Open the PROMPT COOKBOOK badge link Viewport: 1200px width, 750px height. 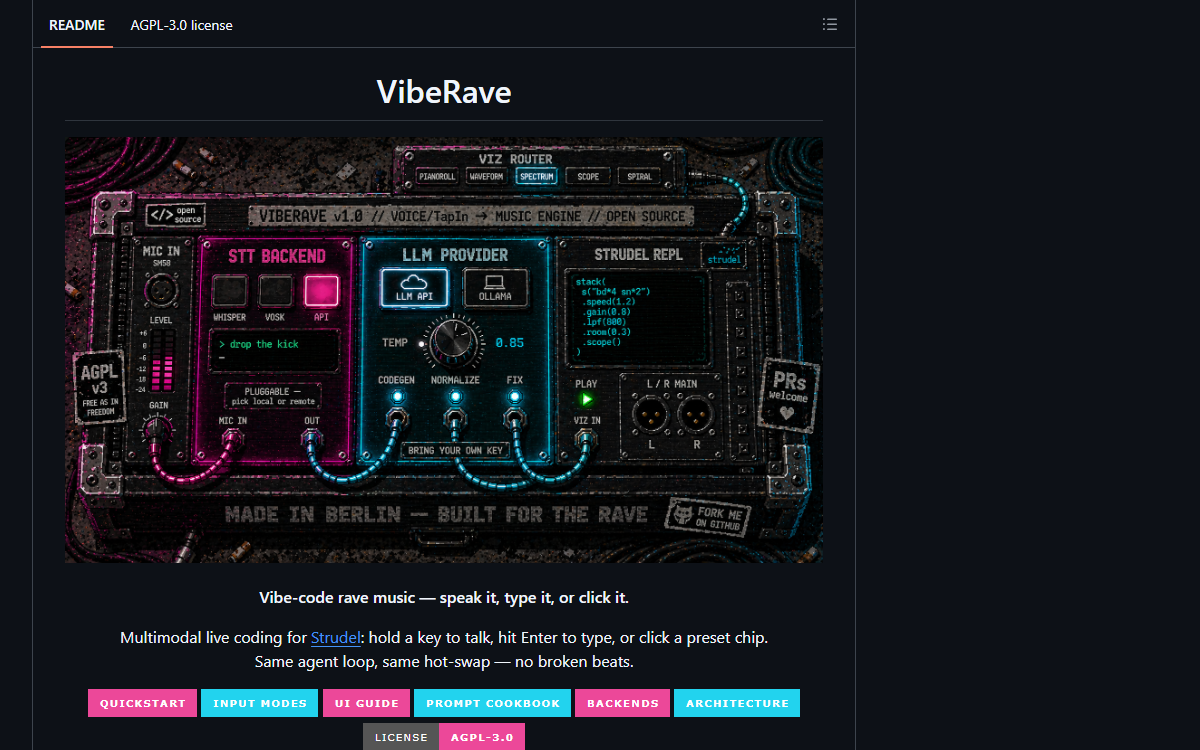[x=493, y=703]
